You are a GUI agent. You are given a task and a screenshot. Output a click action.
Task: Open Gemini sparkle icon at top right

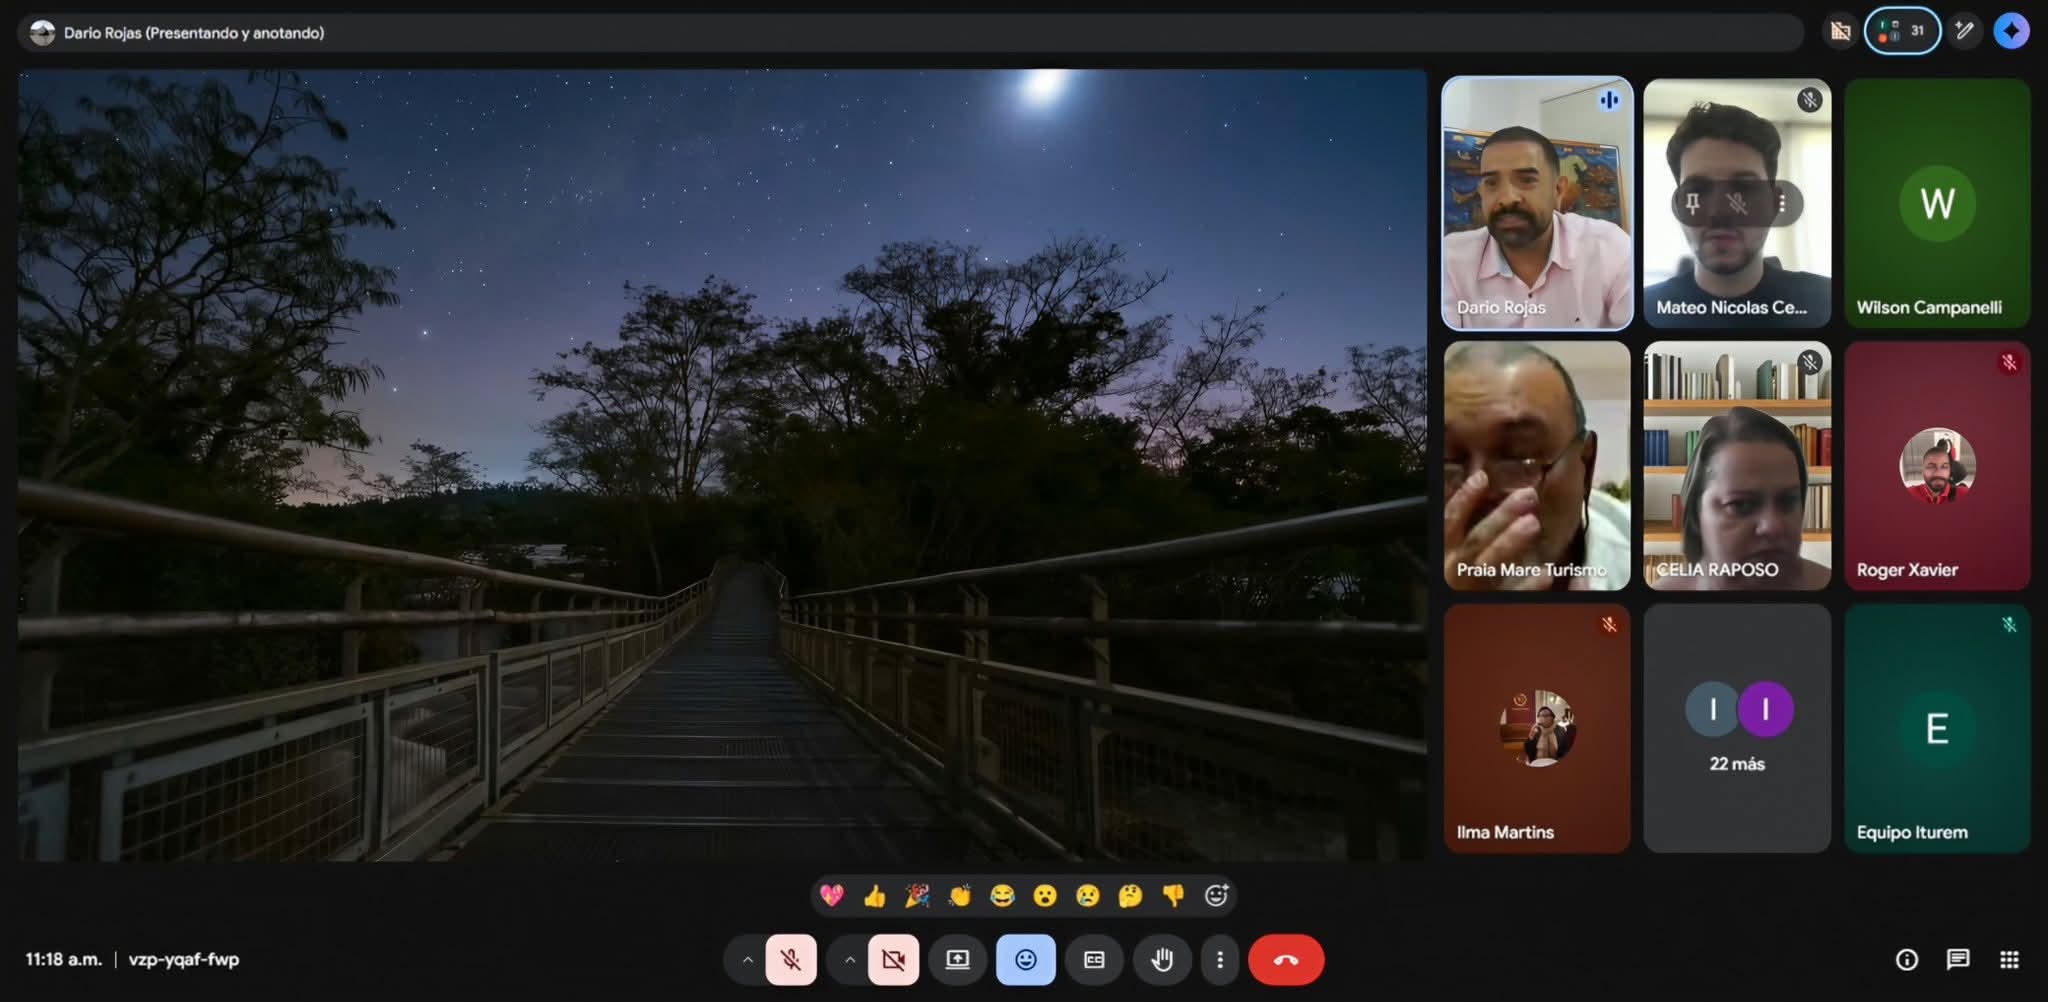pos(2011,31)
